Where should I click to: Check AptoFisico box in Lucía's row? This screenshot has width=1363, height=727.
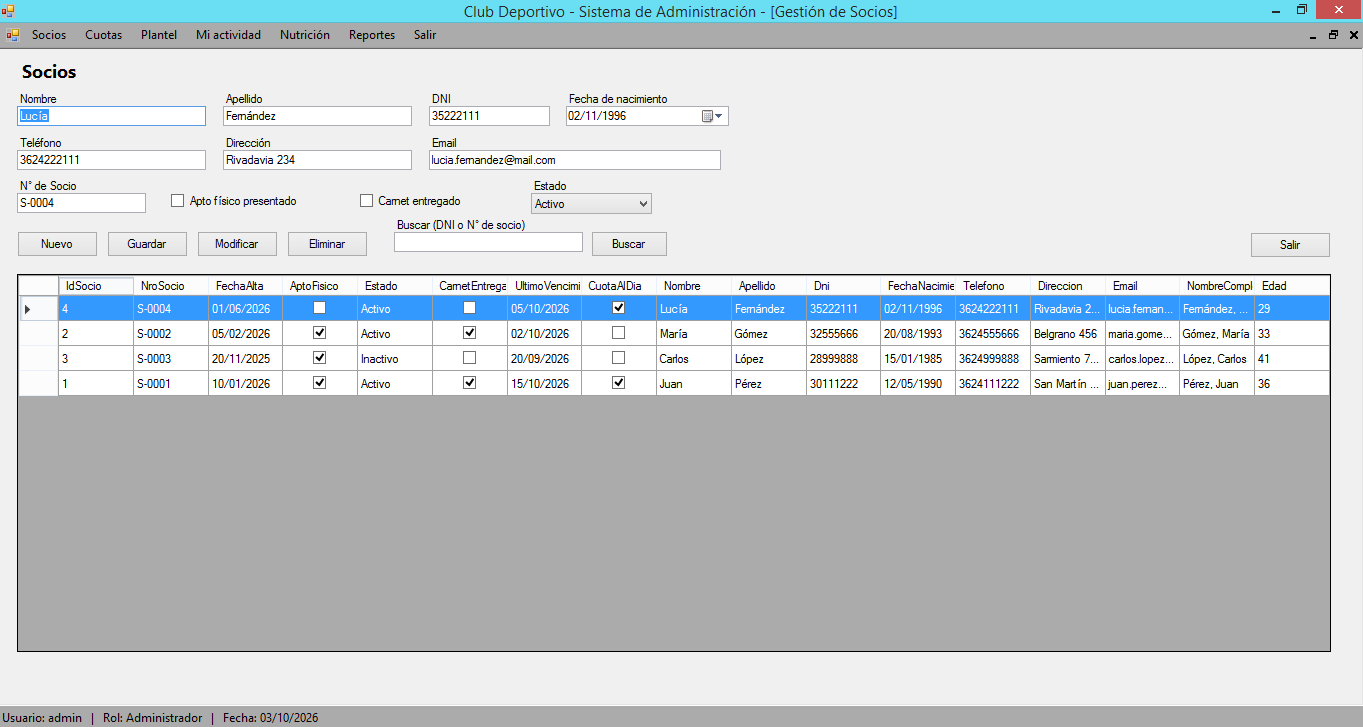pyautogui.click(x=320, y=308)
